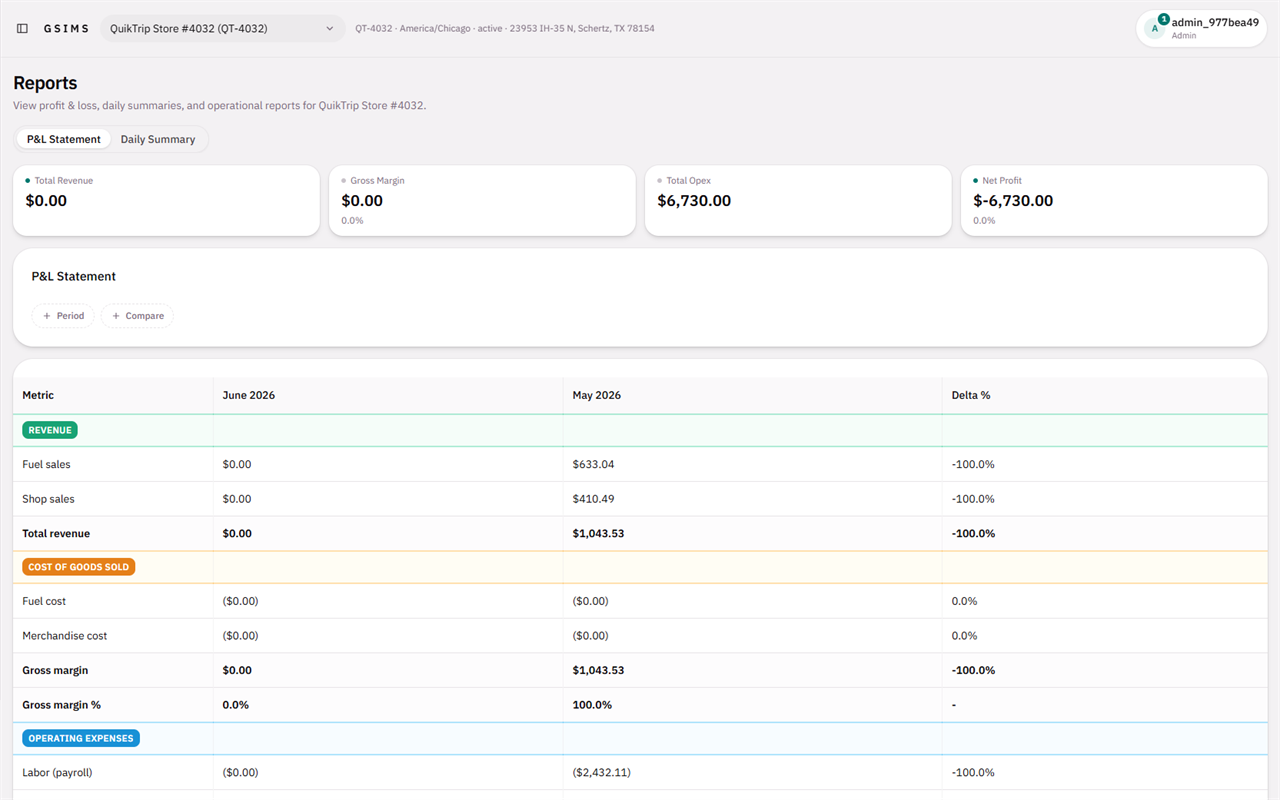
Task: Switch to the P&L Statement tab
Action: pyautogui.click(x=64, y=139)
